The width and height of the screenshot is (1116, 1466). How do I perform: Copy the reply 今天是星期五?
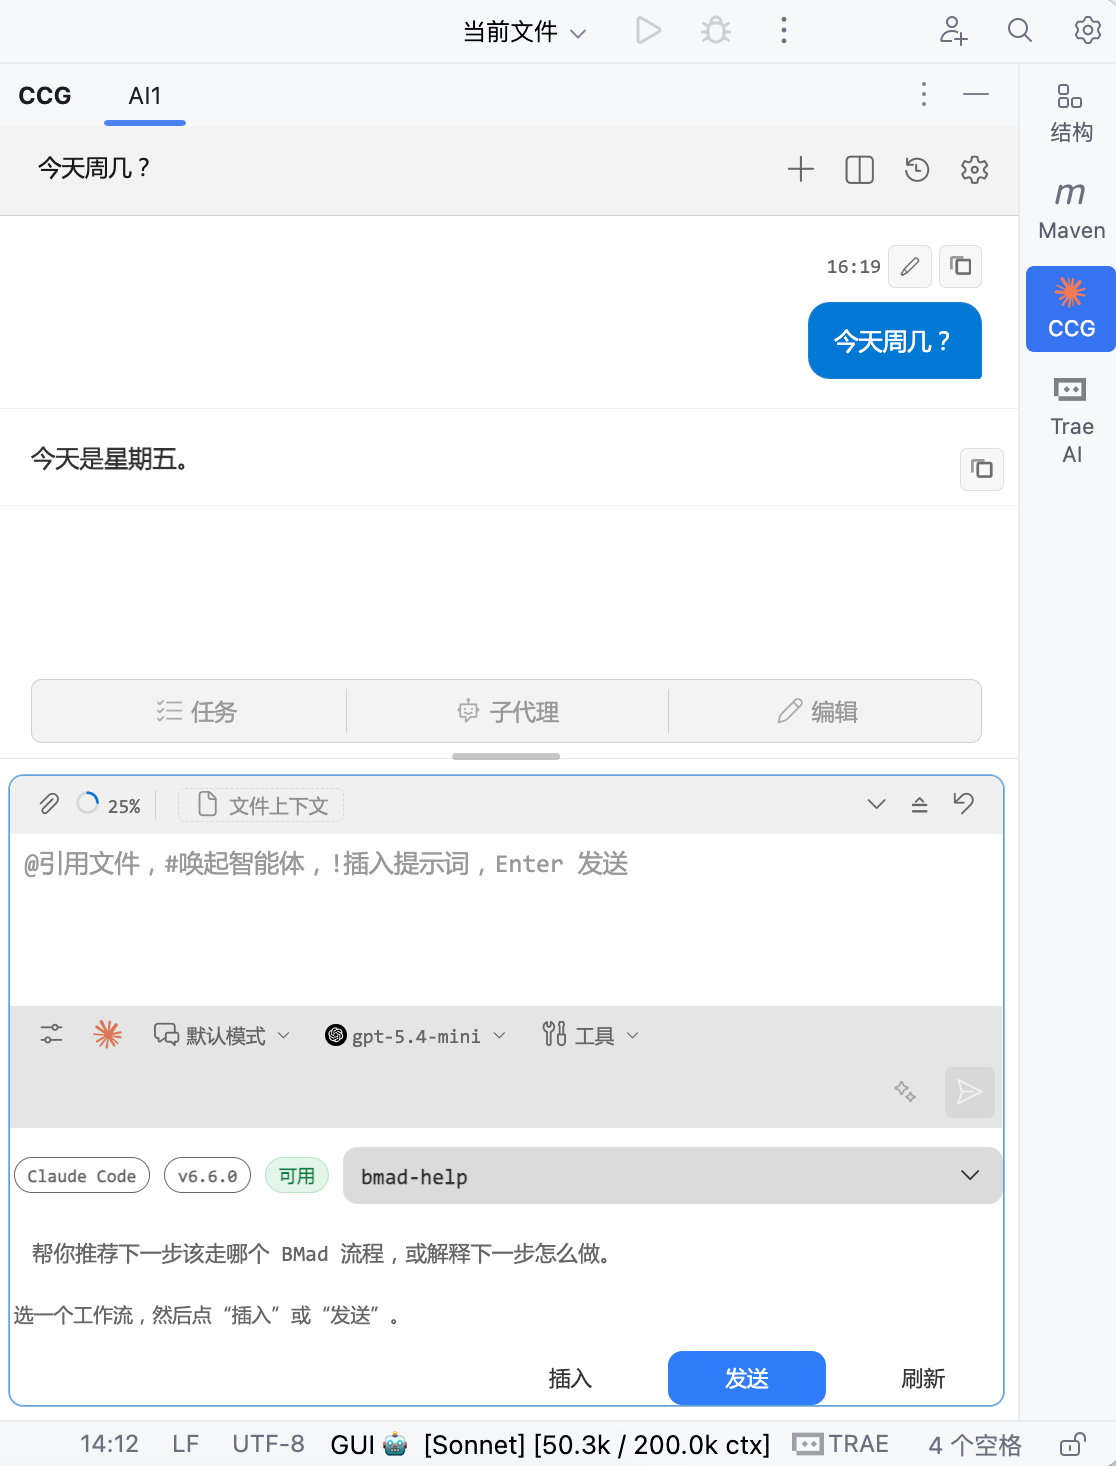point(982,469)
